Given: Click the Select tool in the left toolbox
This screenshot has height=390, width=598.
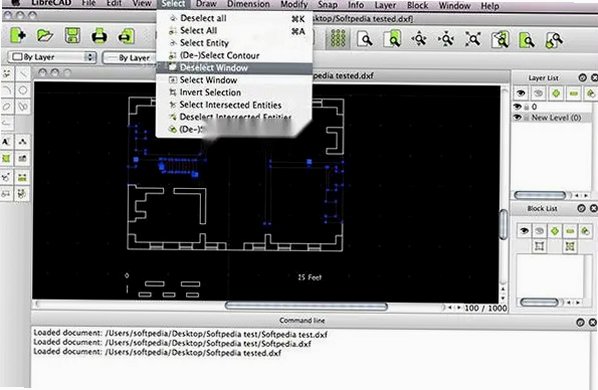Looking at the screenshot, I should point(23,194).
